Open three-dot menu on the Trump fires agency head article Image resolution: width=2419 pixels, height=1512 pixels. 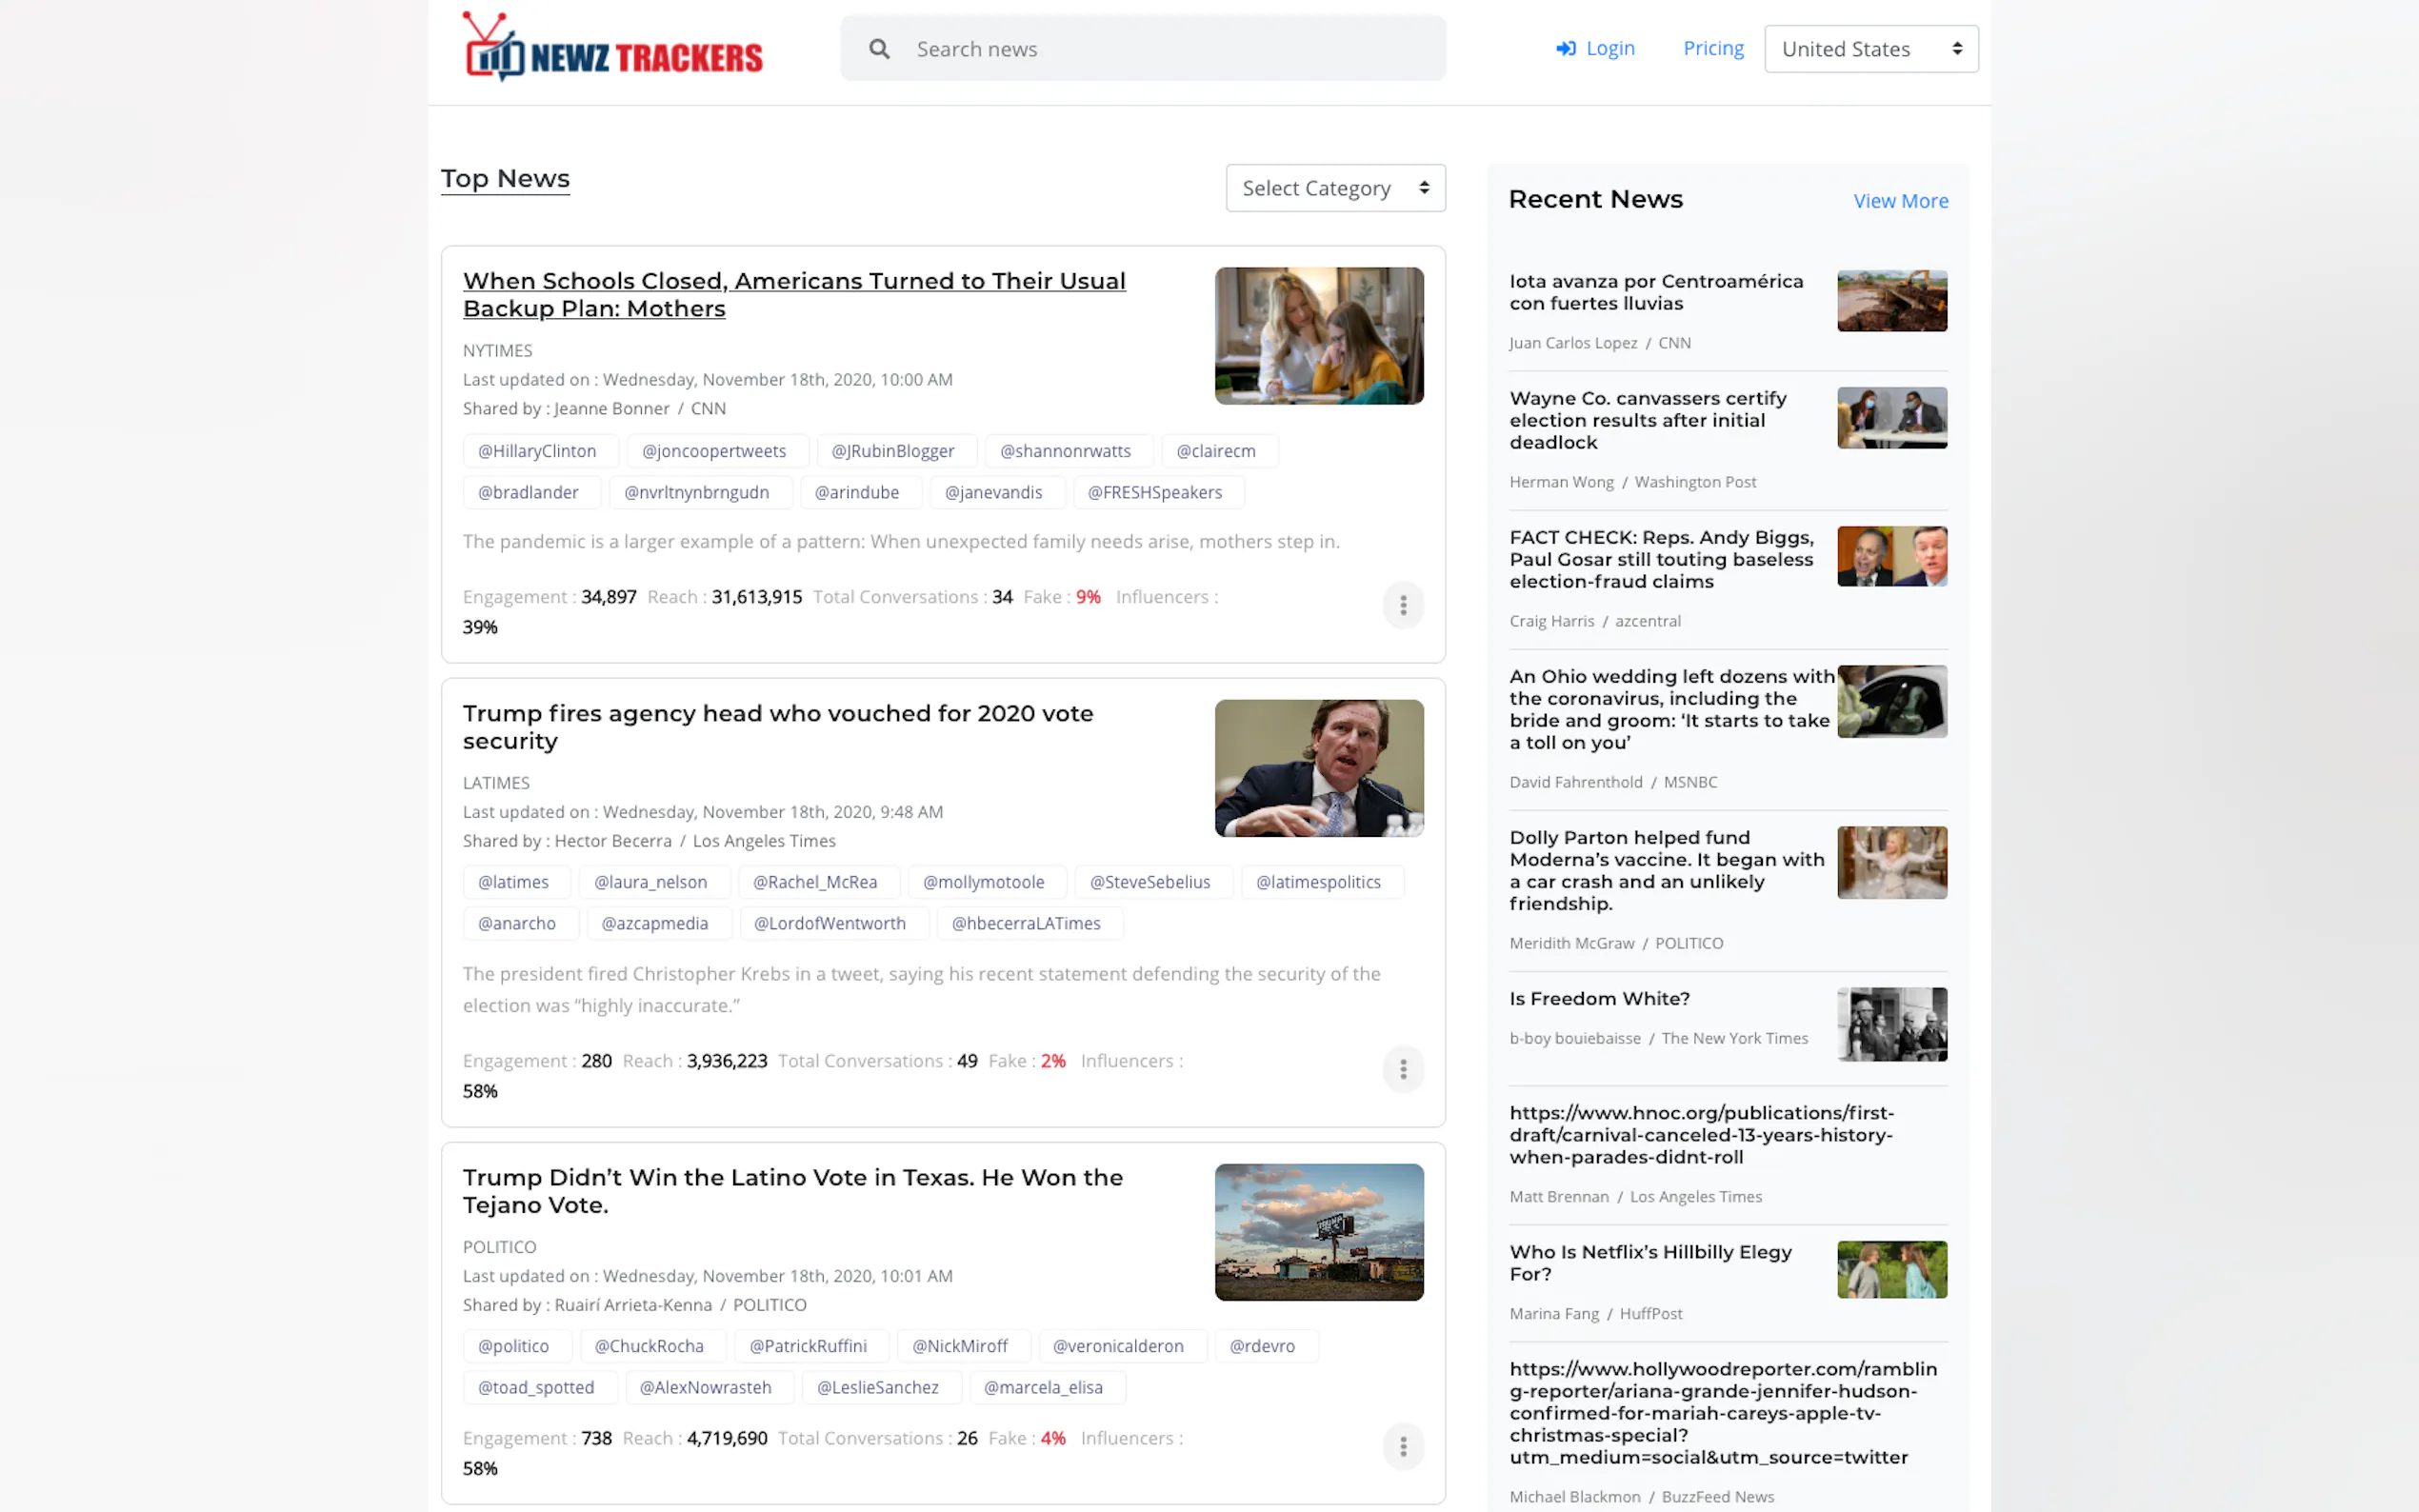(1402, 1069)
